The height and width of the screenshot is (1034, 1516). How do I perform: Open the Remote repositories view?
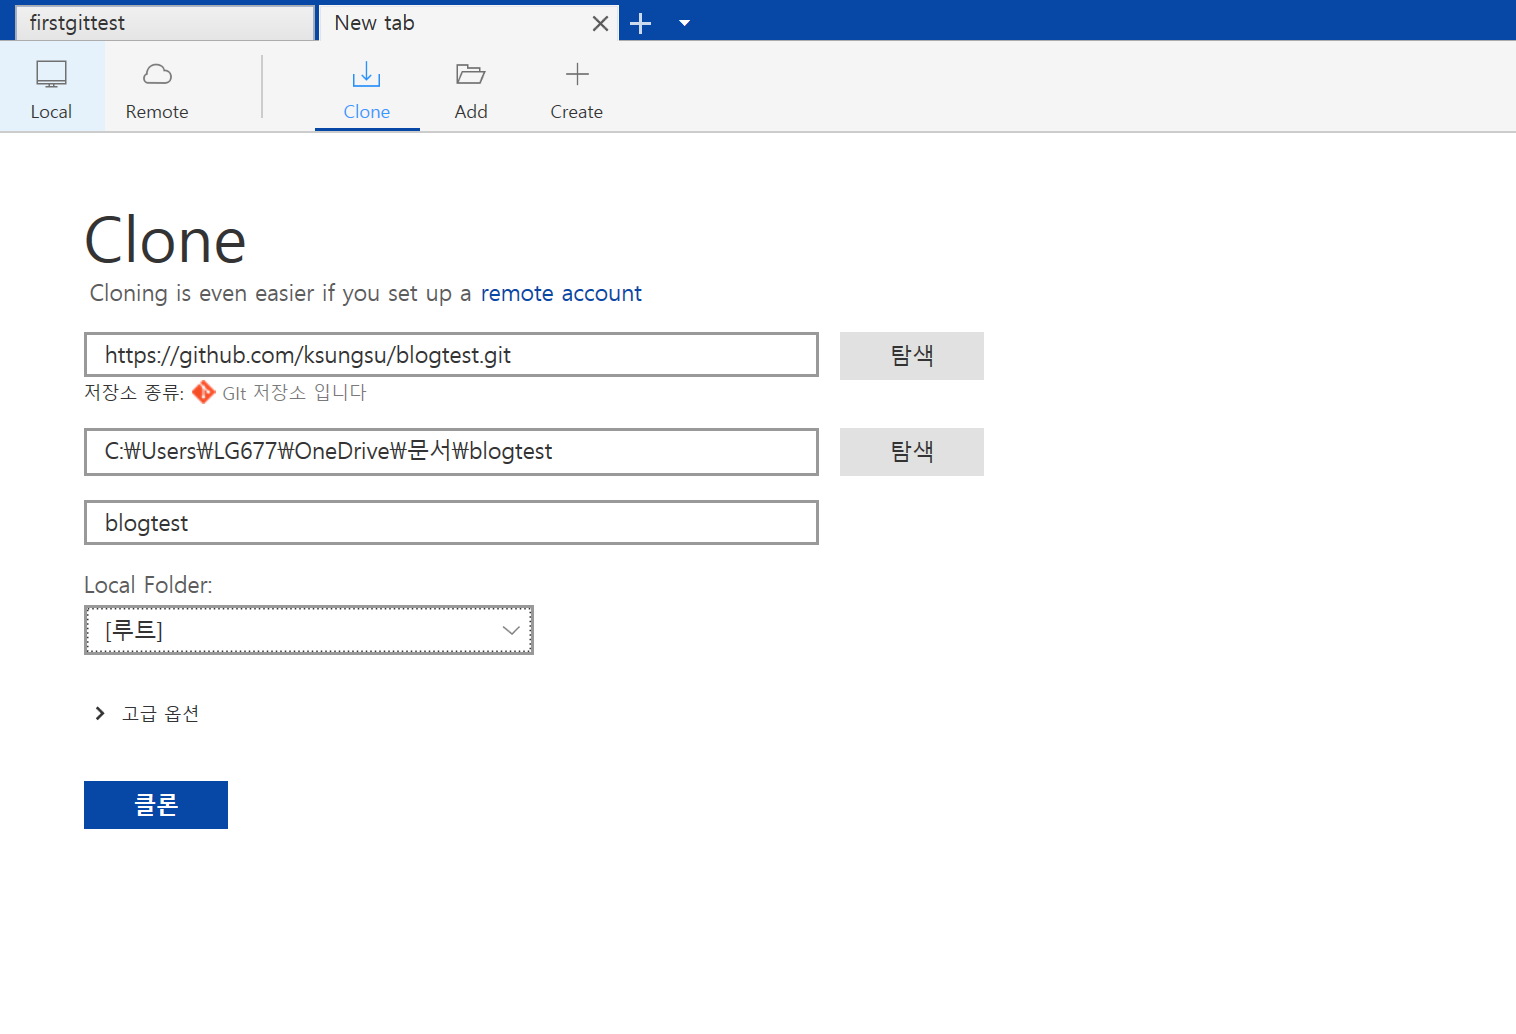click(x=157, y=88)
